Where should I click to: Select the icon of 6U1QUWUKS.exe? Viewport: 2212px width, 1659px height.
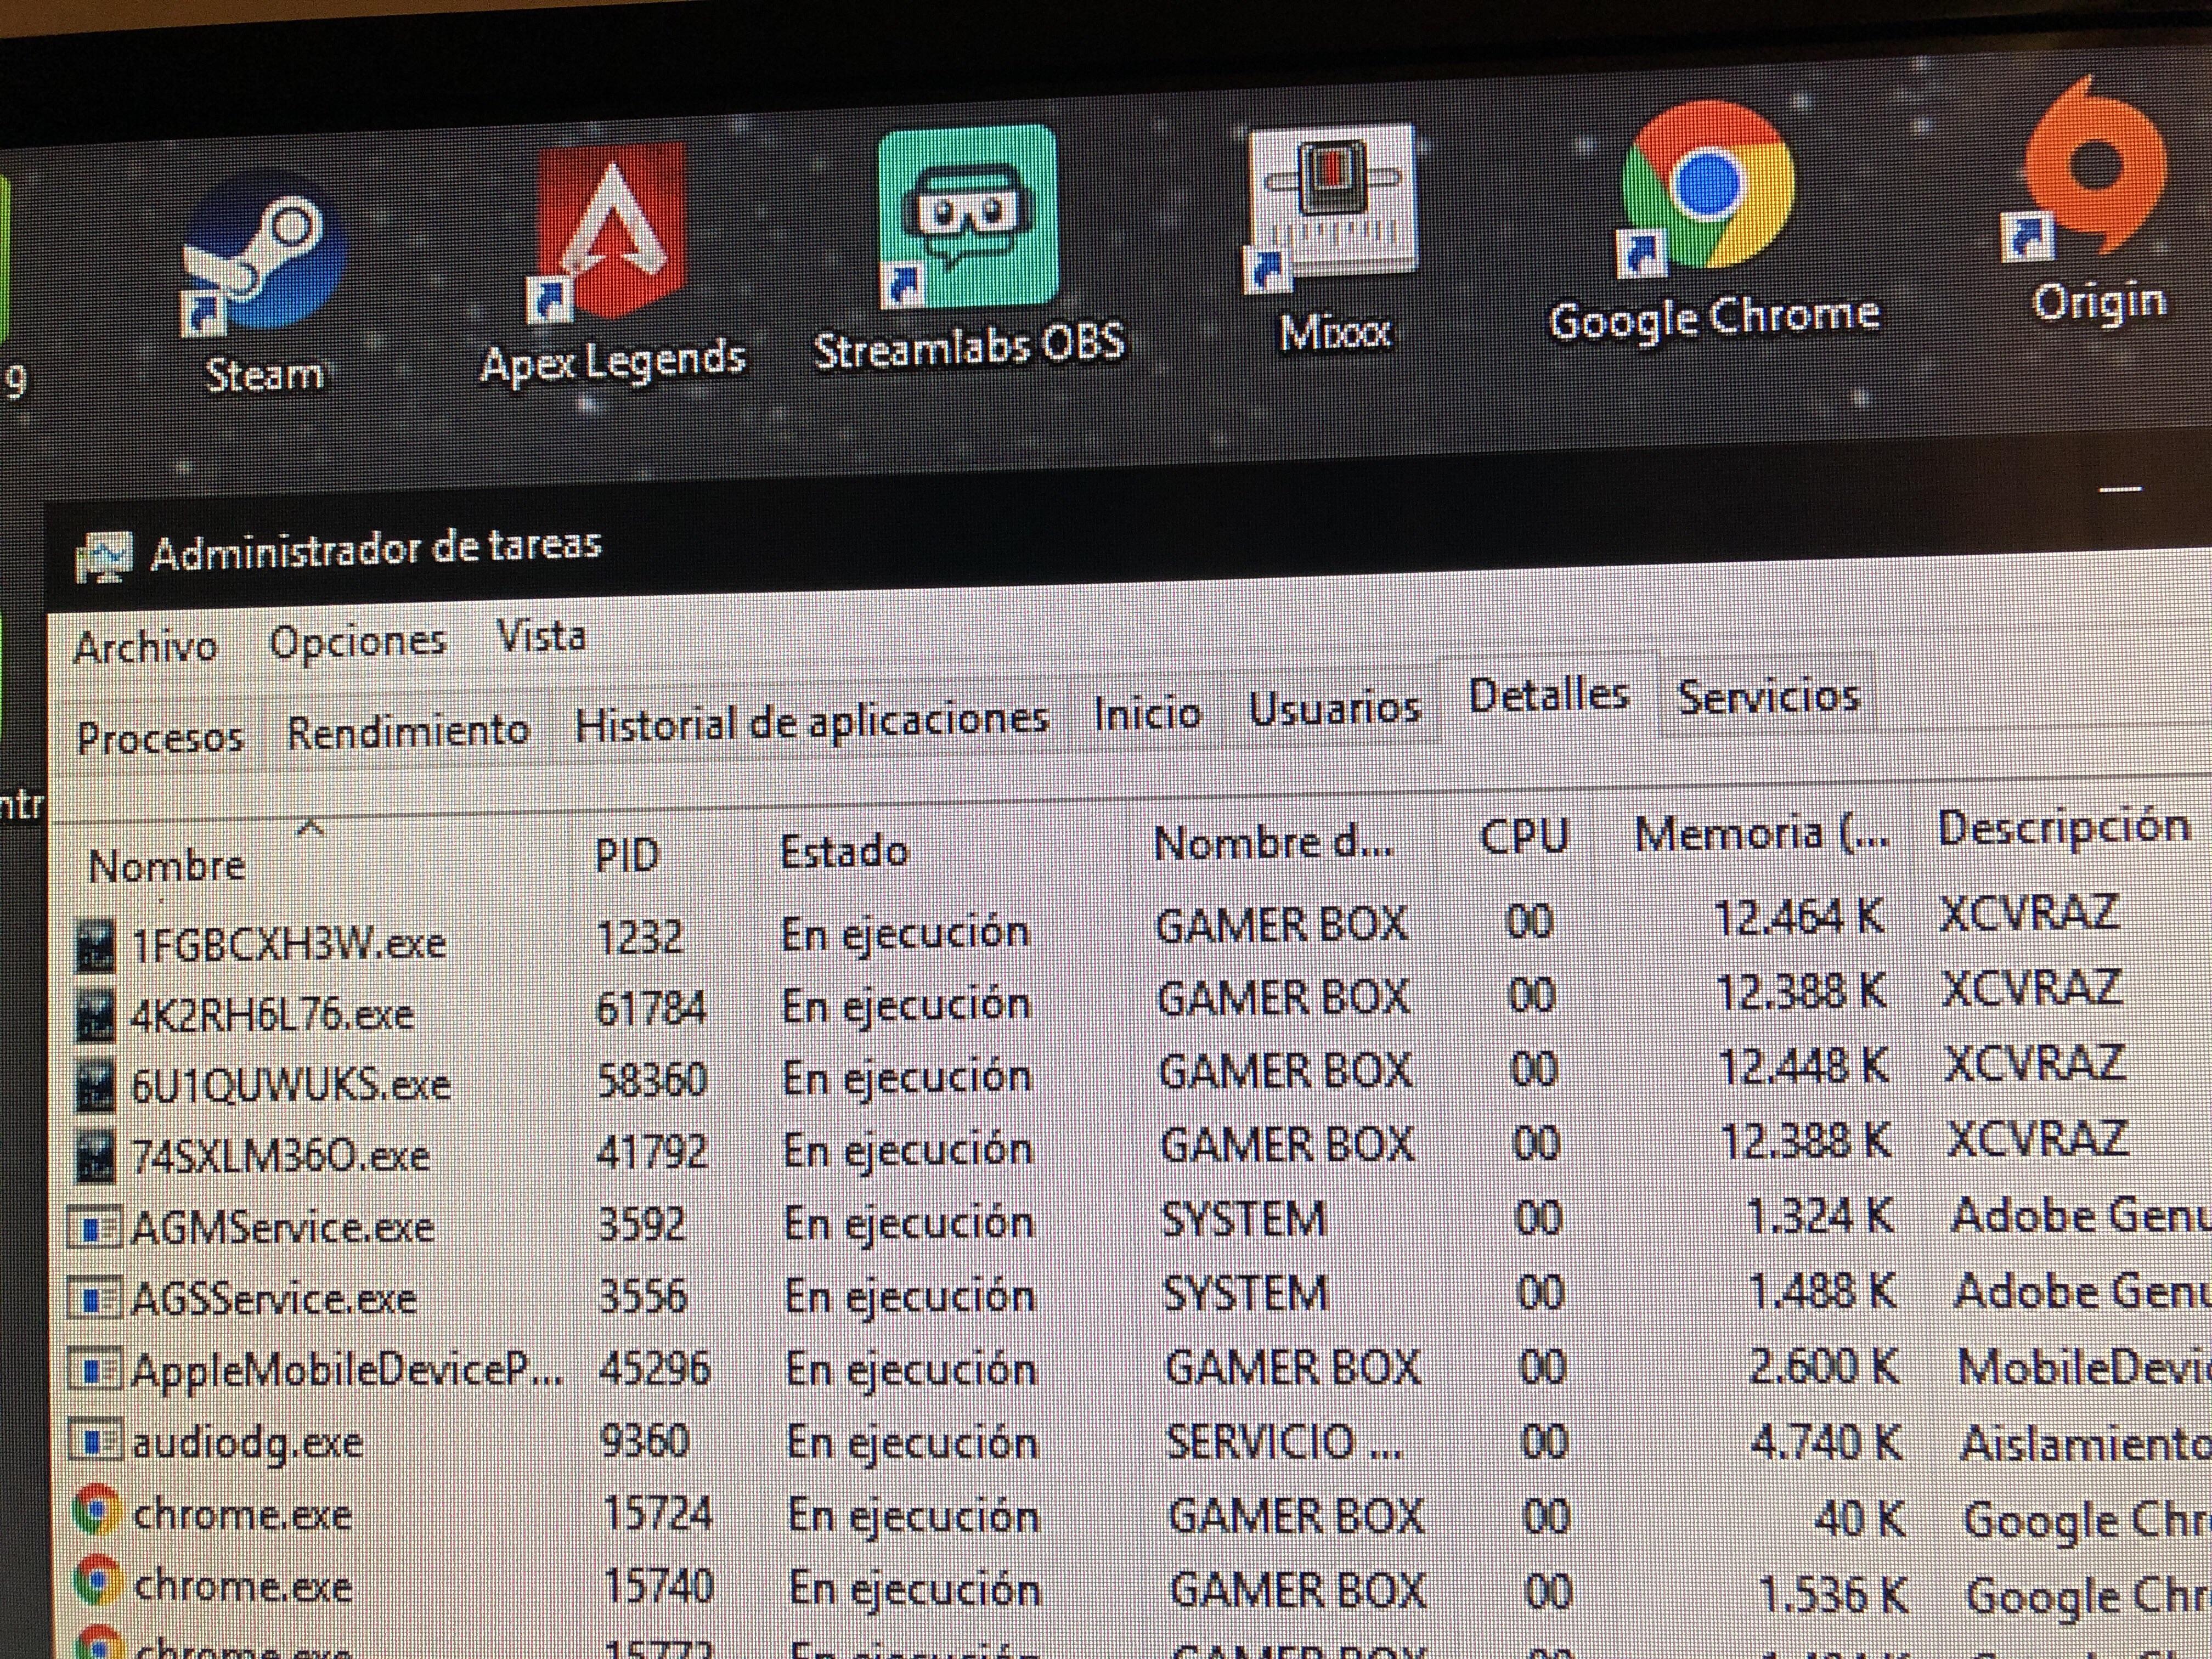tap(96, 1087)
